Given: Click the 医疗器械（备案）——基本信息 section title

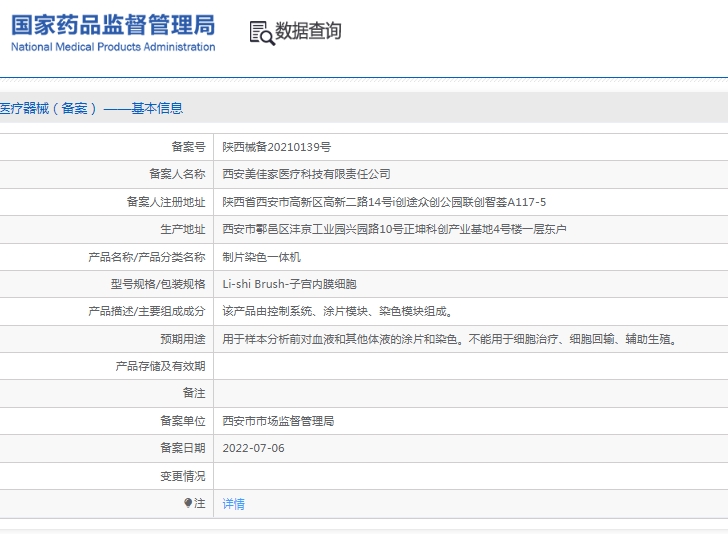Looking at the screenshot, I should [91, 108].
